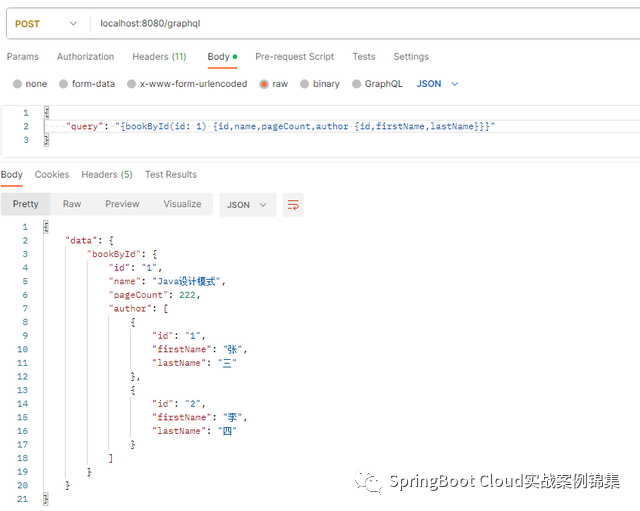The width and height of the screenshot is (640, 511).
Task: Switch to the request Tests tab
Action: (364, 57)
